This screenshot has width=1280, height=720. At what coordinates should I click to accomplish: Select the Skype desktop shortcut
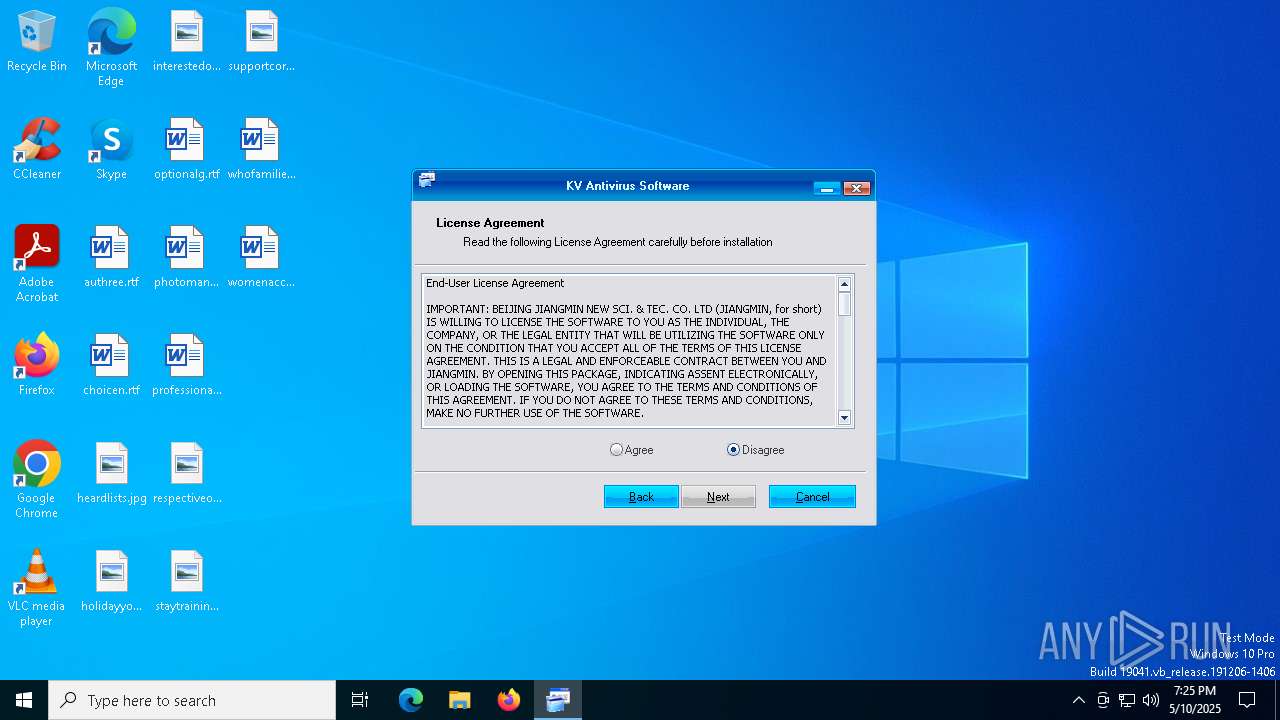(x=111, y=150)
